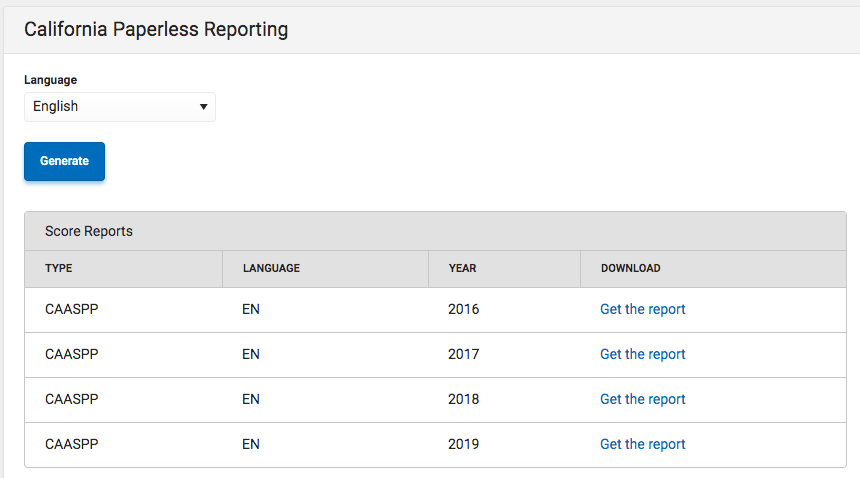Click the TYPE column header
This screenshot has height=478, width=860.
click(59, 269)
